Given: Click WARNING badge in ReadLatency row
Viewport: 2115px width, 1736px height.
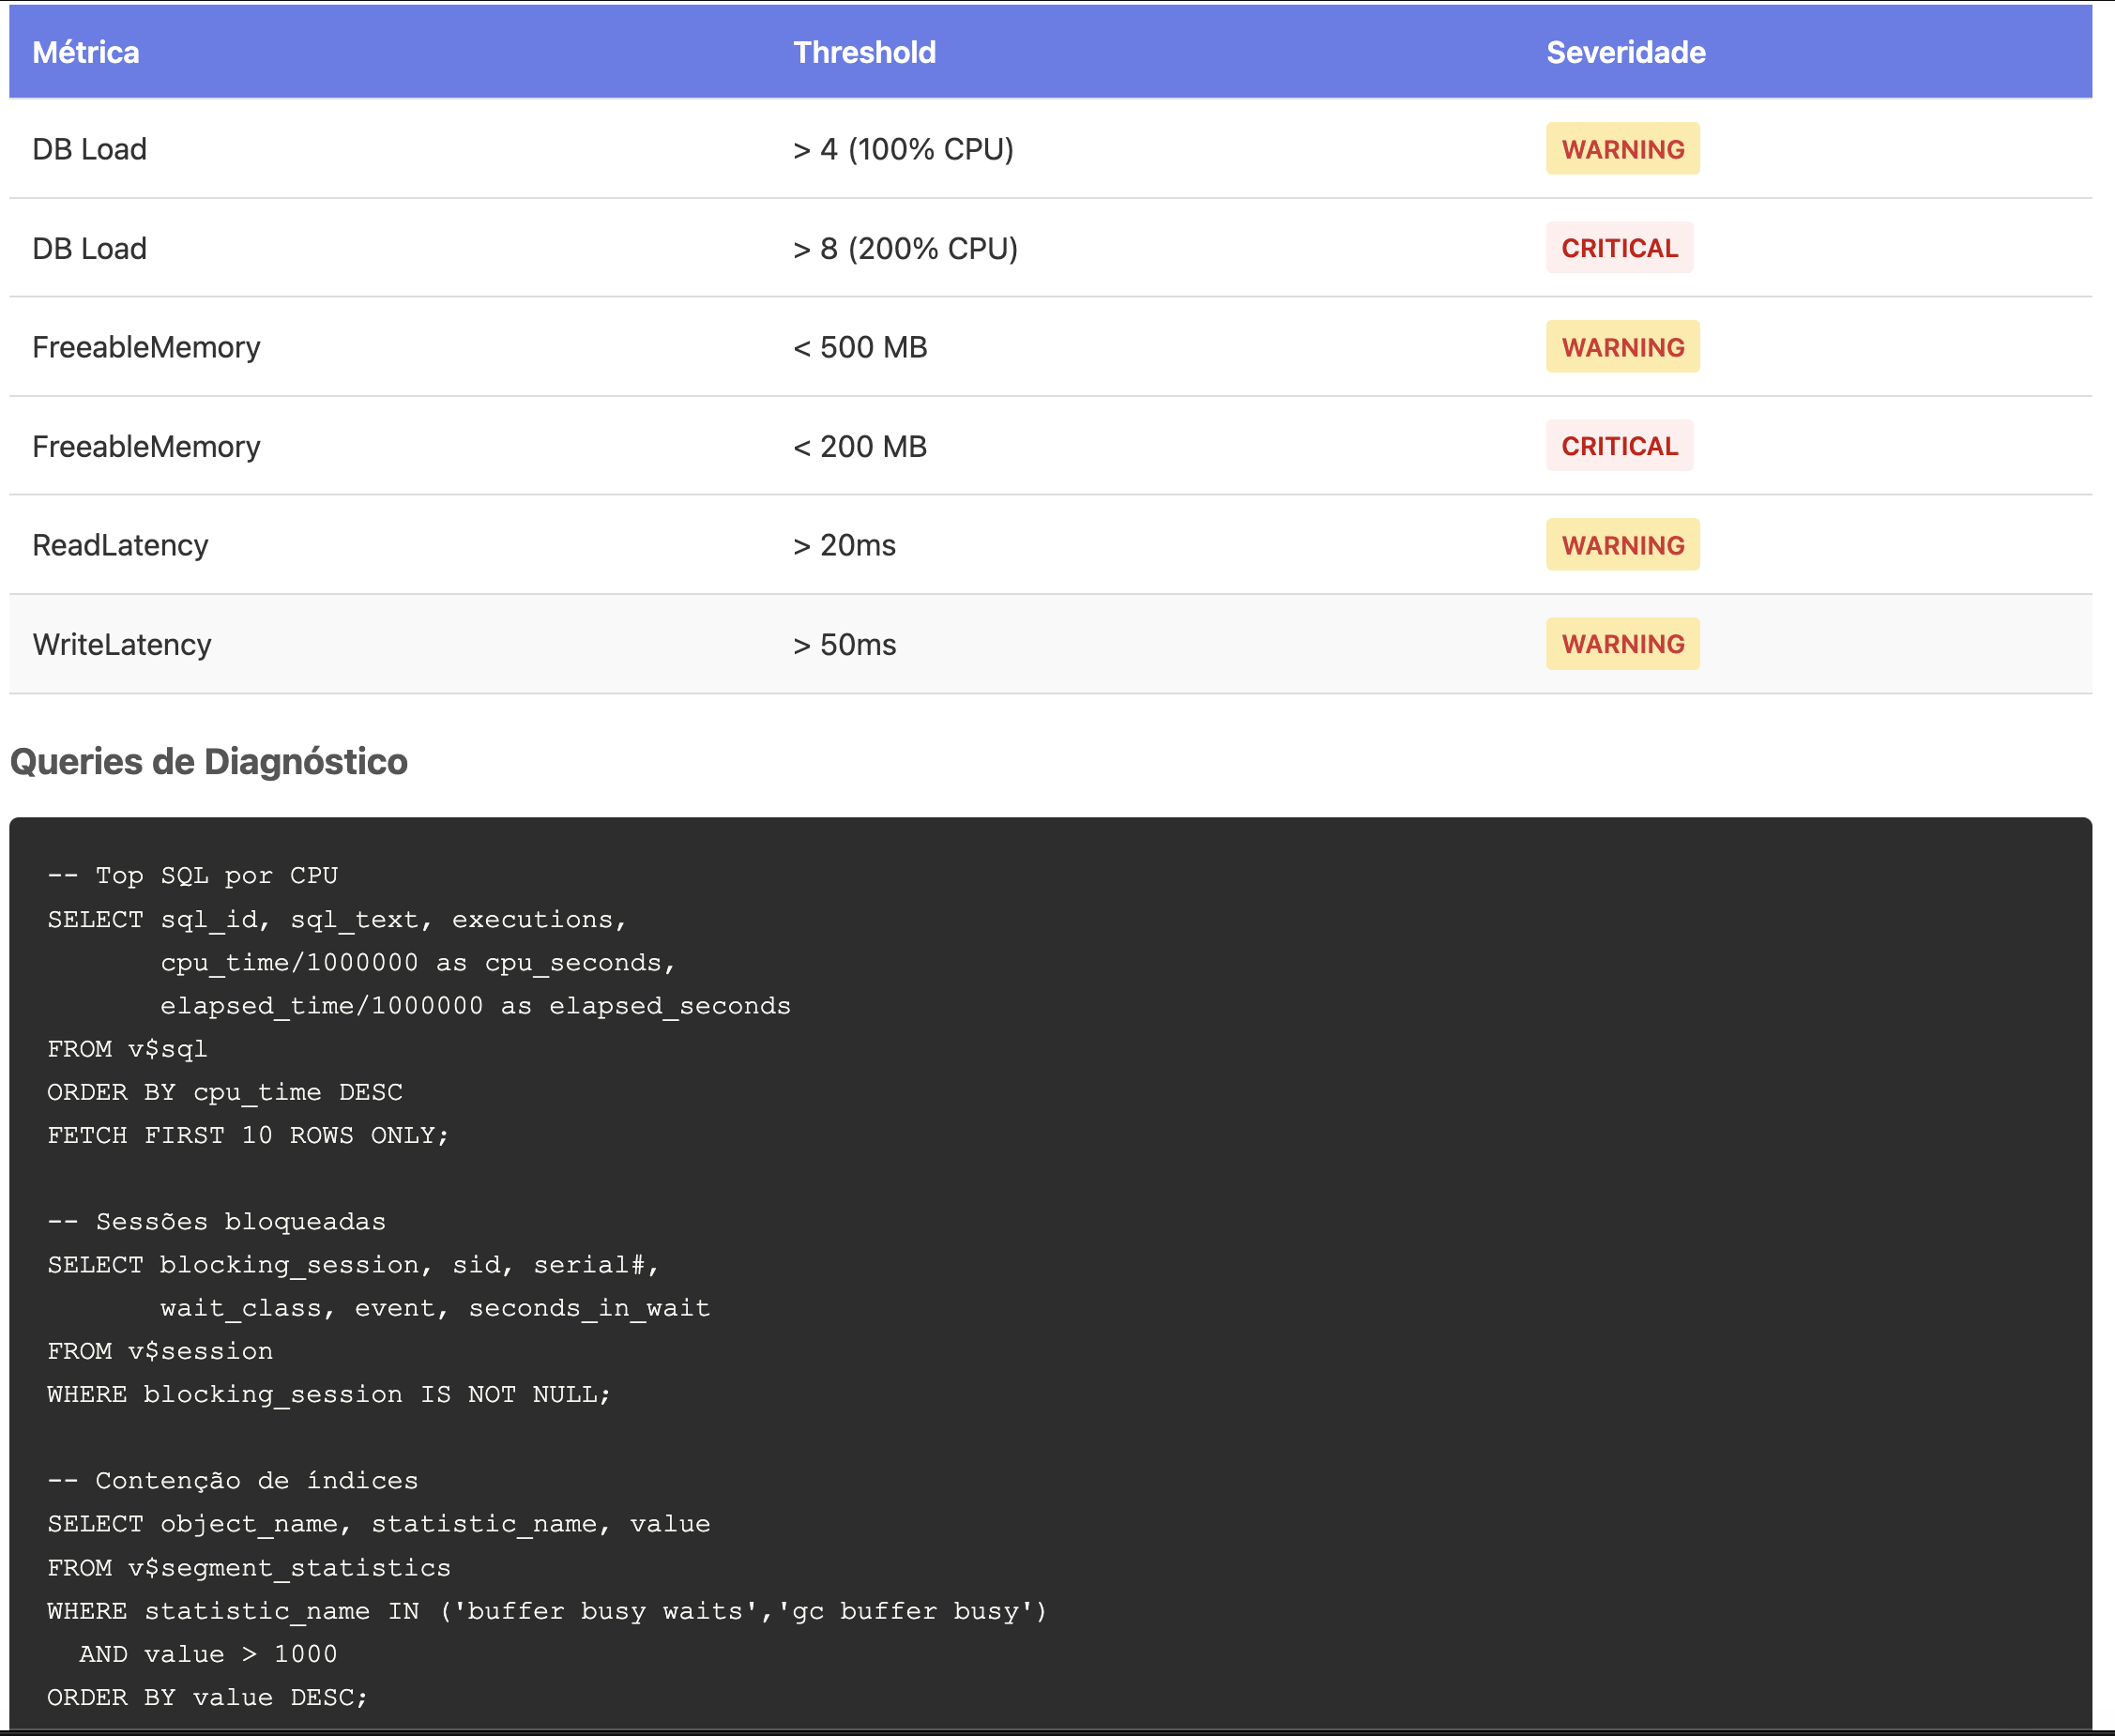Looking at the screenshot, I should 1622,545.
